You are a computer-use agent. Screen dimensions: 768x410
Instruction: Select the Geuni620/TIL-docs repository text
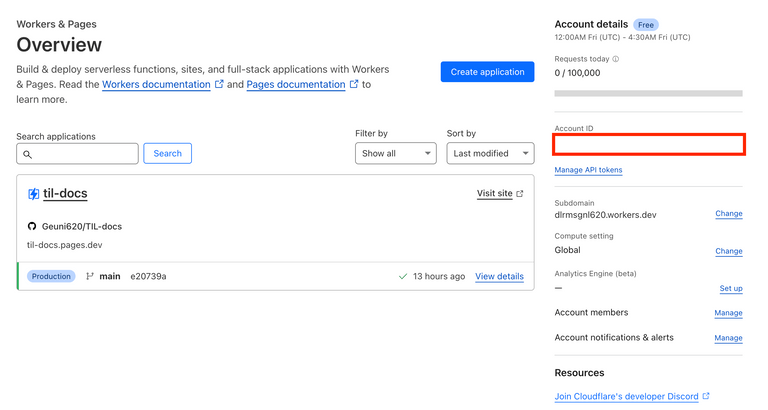click(82, 226)
